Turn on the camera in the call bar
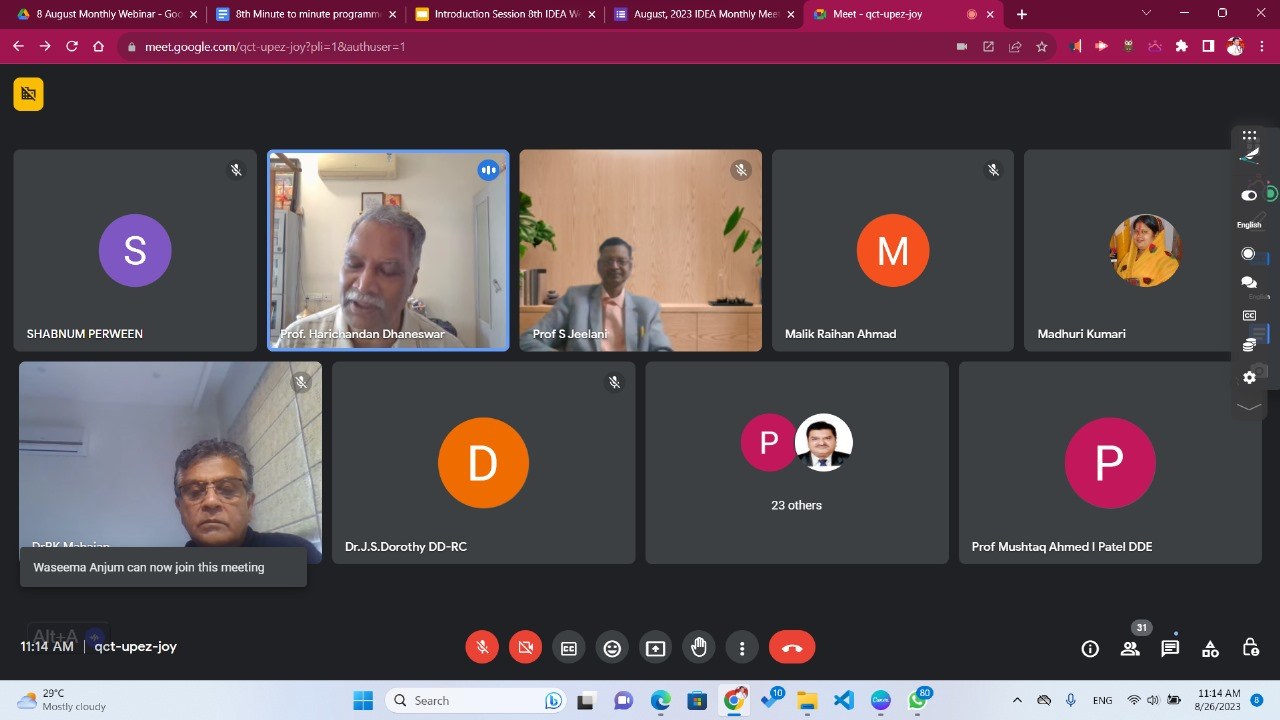 click(x=525, y=648)
